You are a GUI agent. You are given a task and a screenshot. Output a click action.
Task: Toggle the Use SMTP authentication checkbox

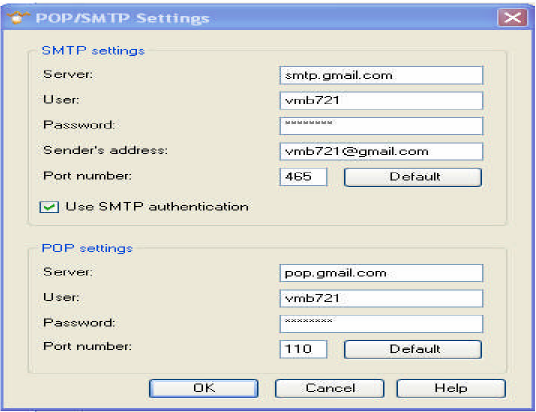[x=49, y=207]
